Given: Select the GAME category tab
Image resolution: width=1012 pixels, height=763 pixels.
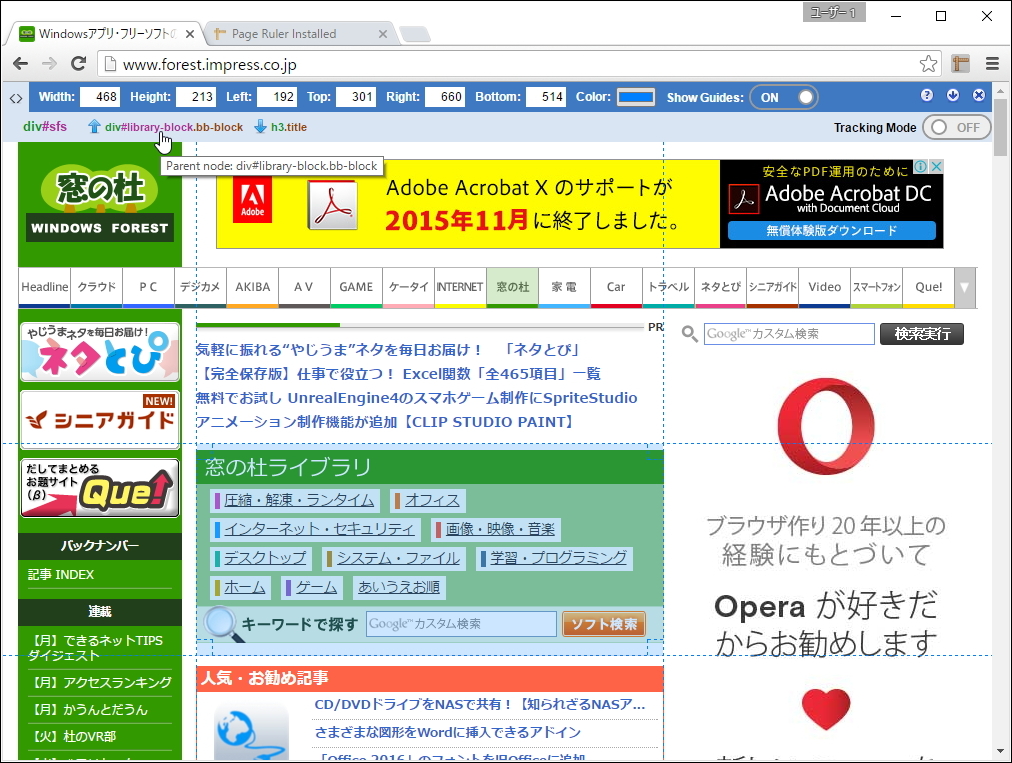Looking at the screenshot, I should 356,287.
